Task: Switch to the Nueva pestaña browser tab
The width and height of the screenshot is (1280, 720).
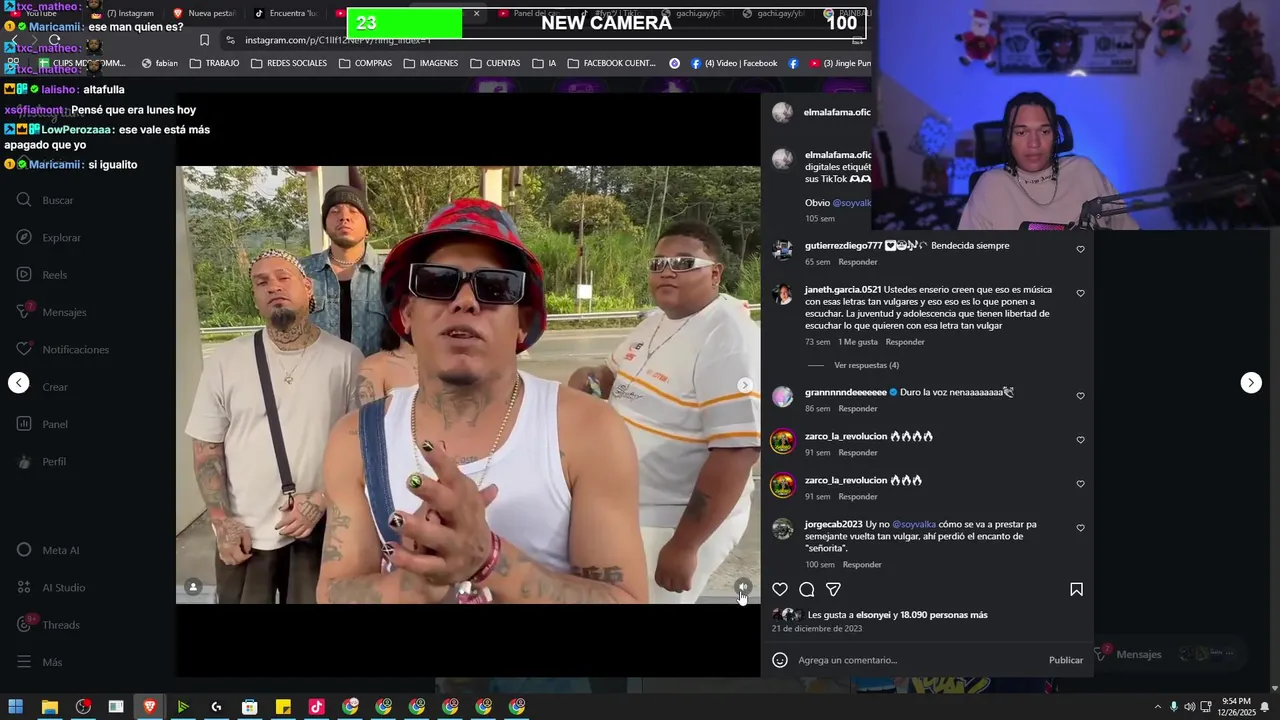Action: point(205,13)
